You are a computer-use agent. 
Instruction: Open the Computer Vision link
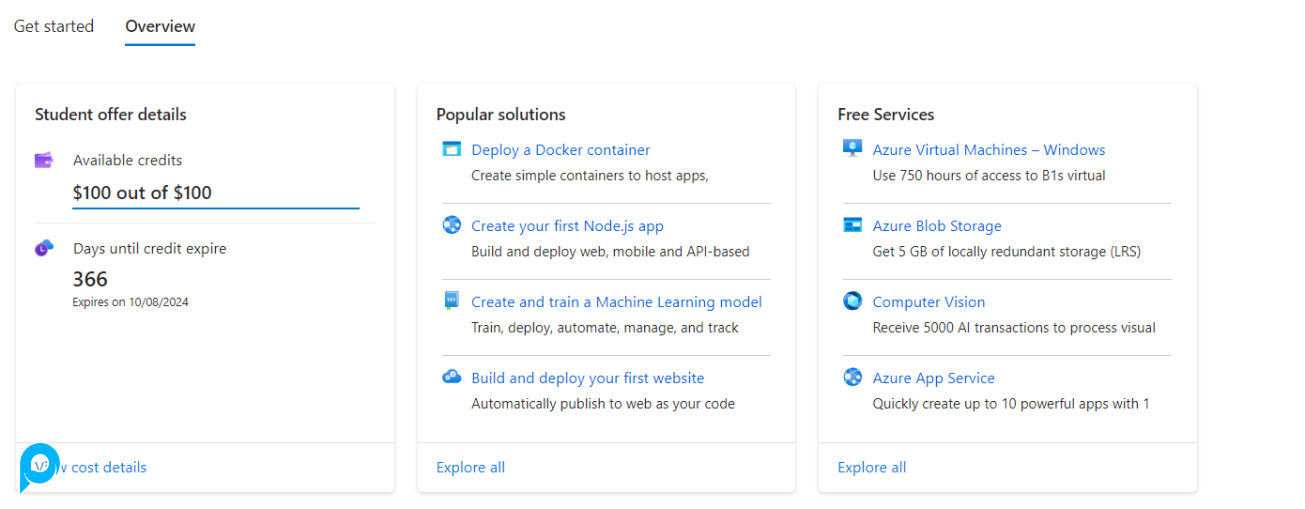[929, 302]
